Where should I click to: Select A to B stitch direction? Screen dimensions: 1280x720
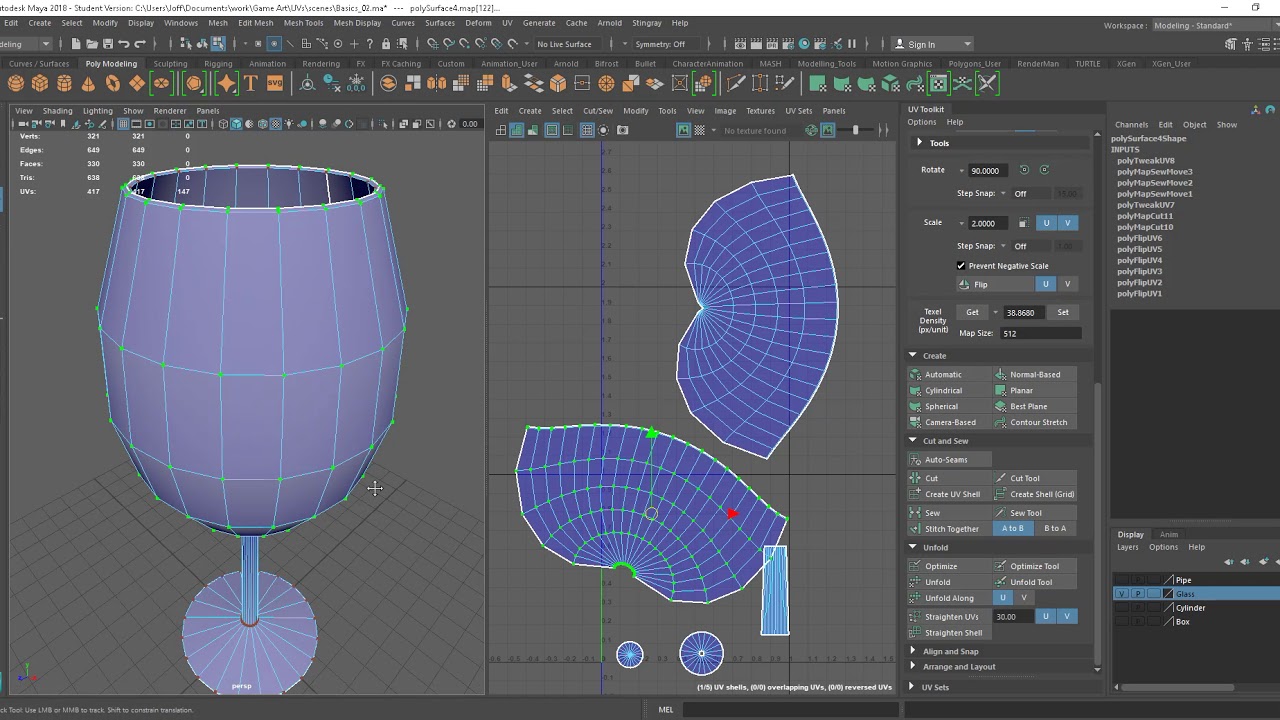point(1013,529)
